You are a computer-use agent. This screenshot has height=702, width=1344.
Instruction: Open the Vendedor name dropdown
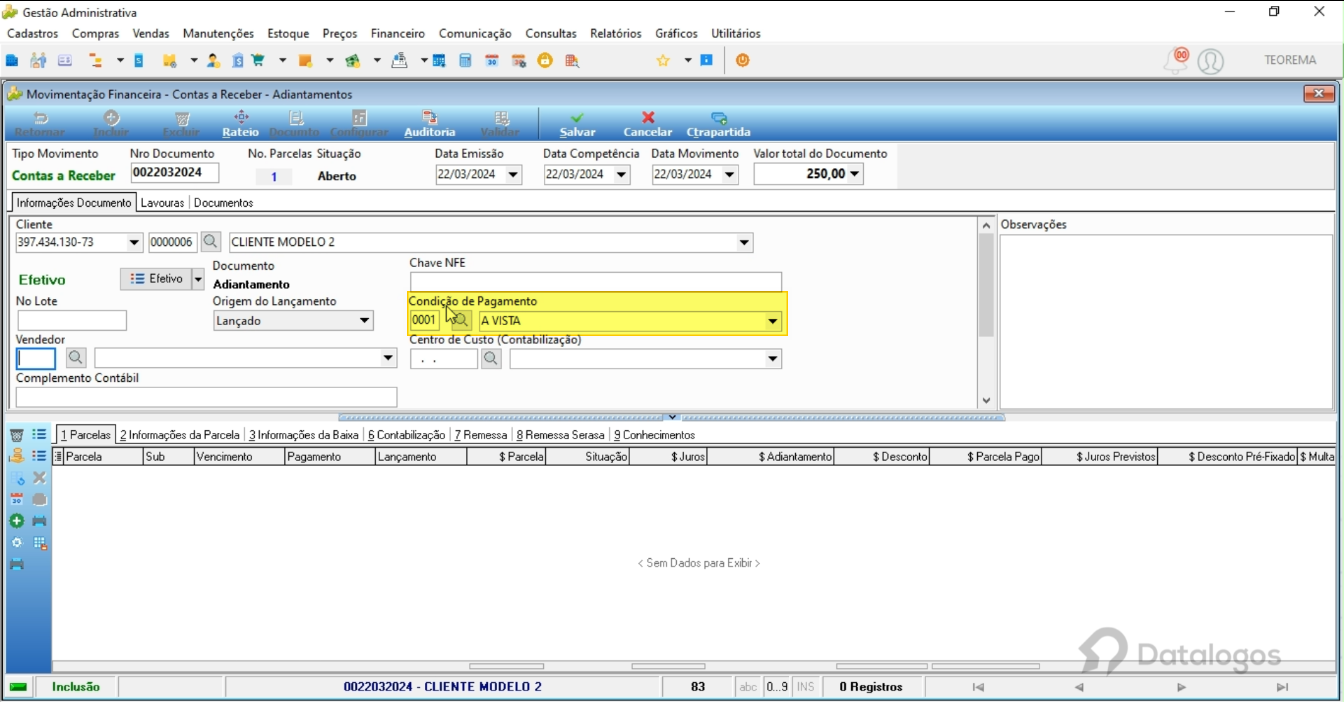point(389,358)
